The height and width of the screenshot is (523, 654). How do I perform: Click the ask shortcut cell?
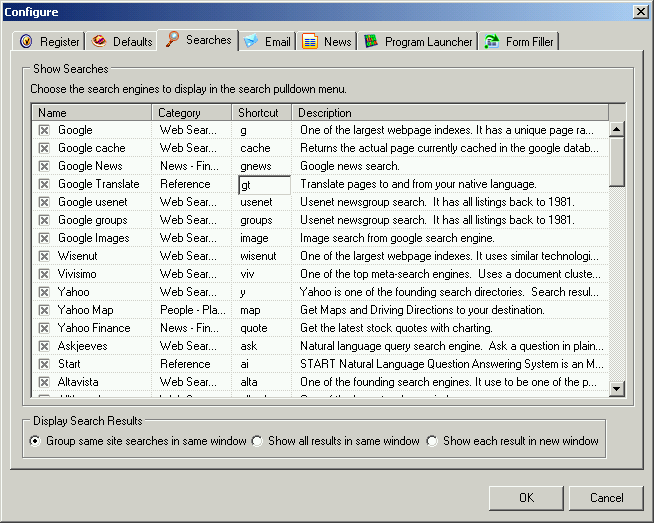click(249, 346)
